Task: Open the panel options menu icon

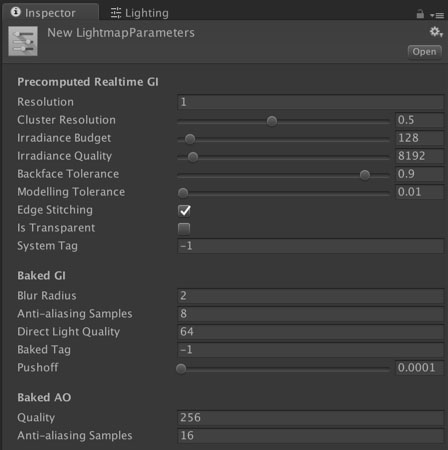Action: tap(437, 15)
